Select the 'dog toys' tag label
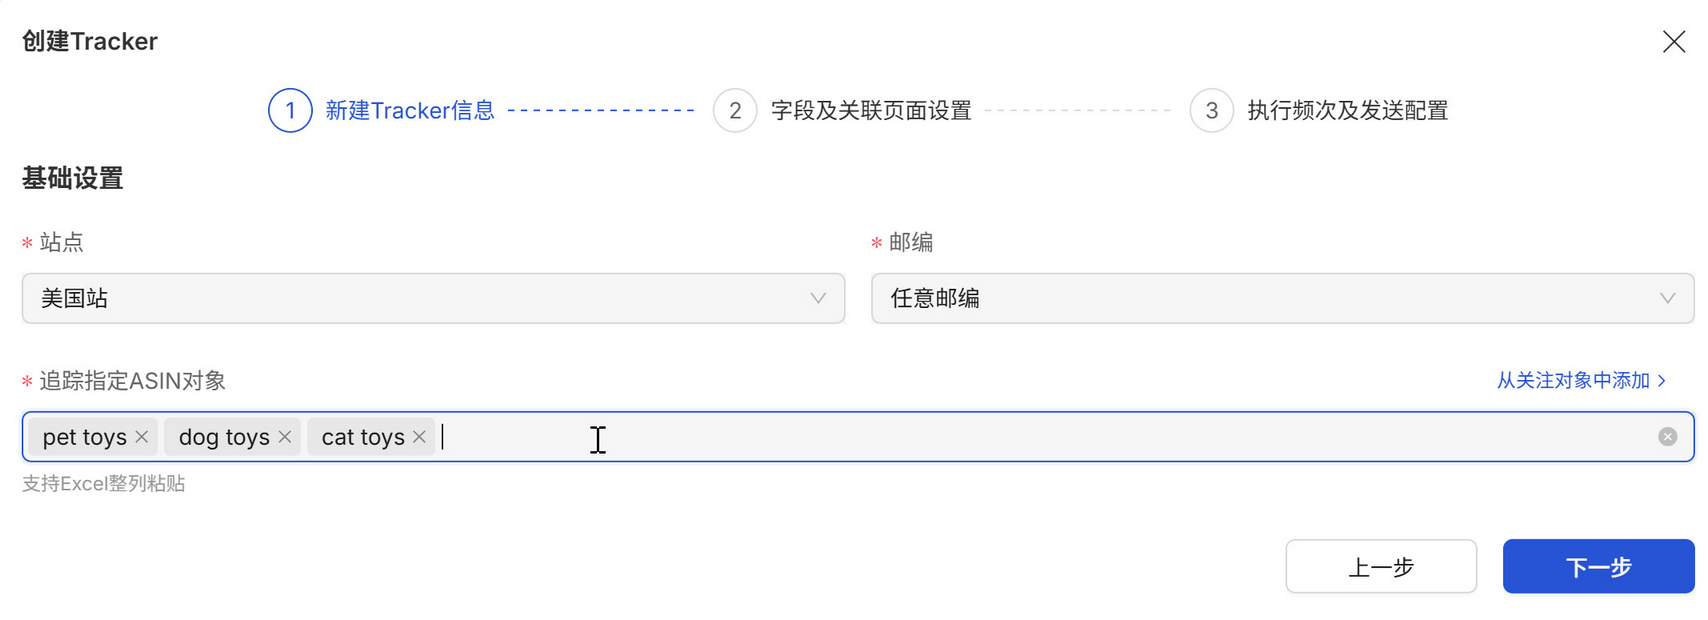This screenshot has height=620, width=1708. [x=224, y=437]
